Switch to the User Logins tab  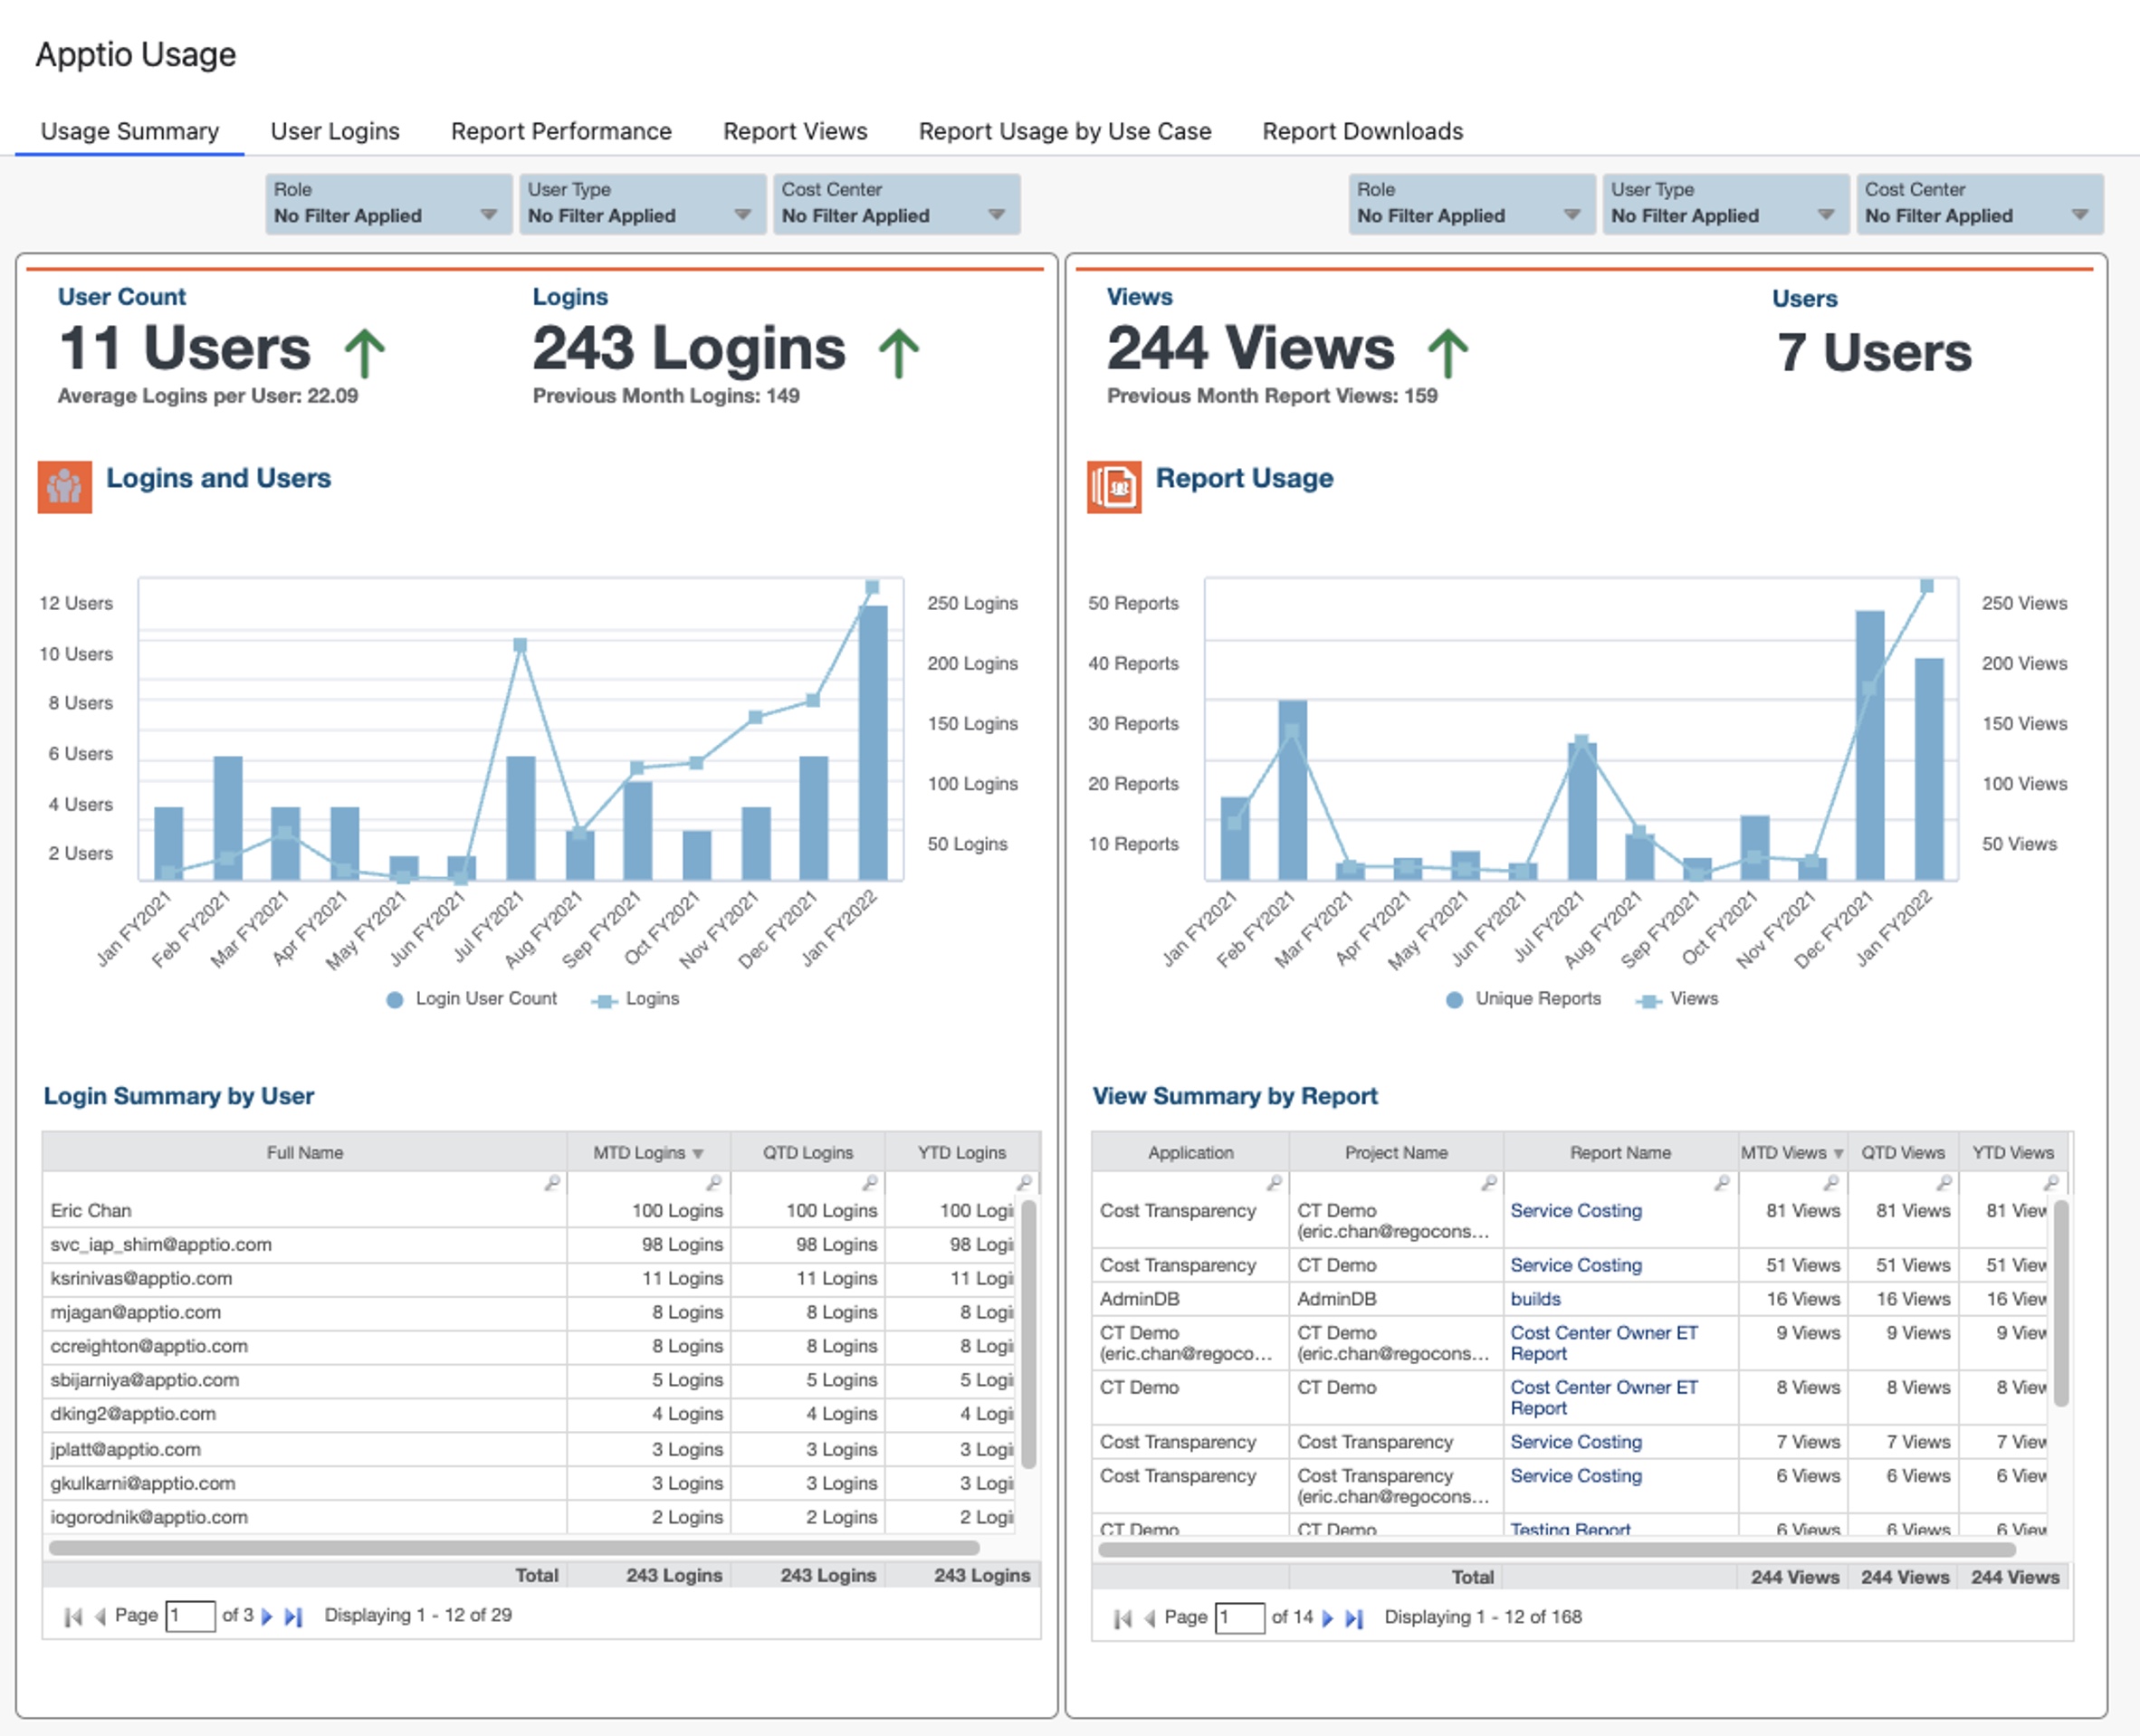(335, 131)
